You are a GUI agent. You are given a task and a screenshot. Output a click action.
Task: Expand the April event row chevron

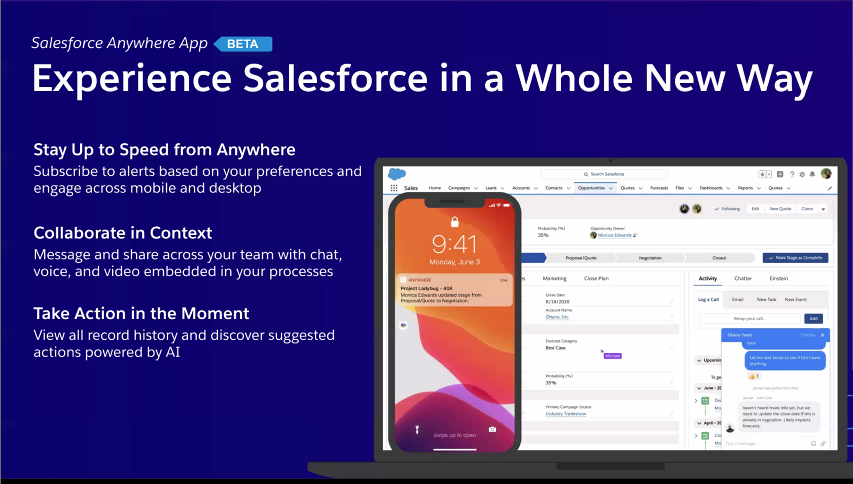(696, 436)
